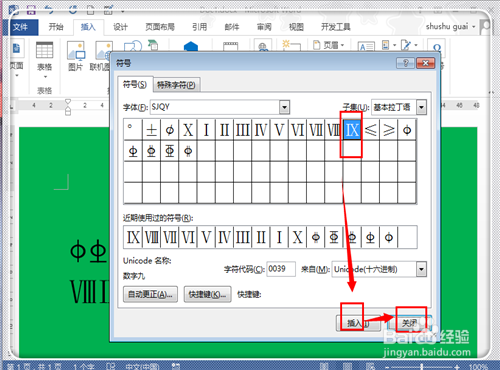Open the font (字体) dropdown arrow
This screenshot has height=370, width=500.
coord(284,107)
